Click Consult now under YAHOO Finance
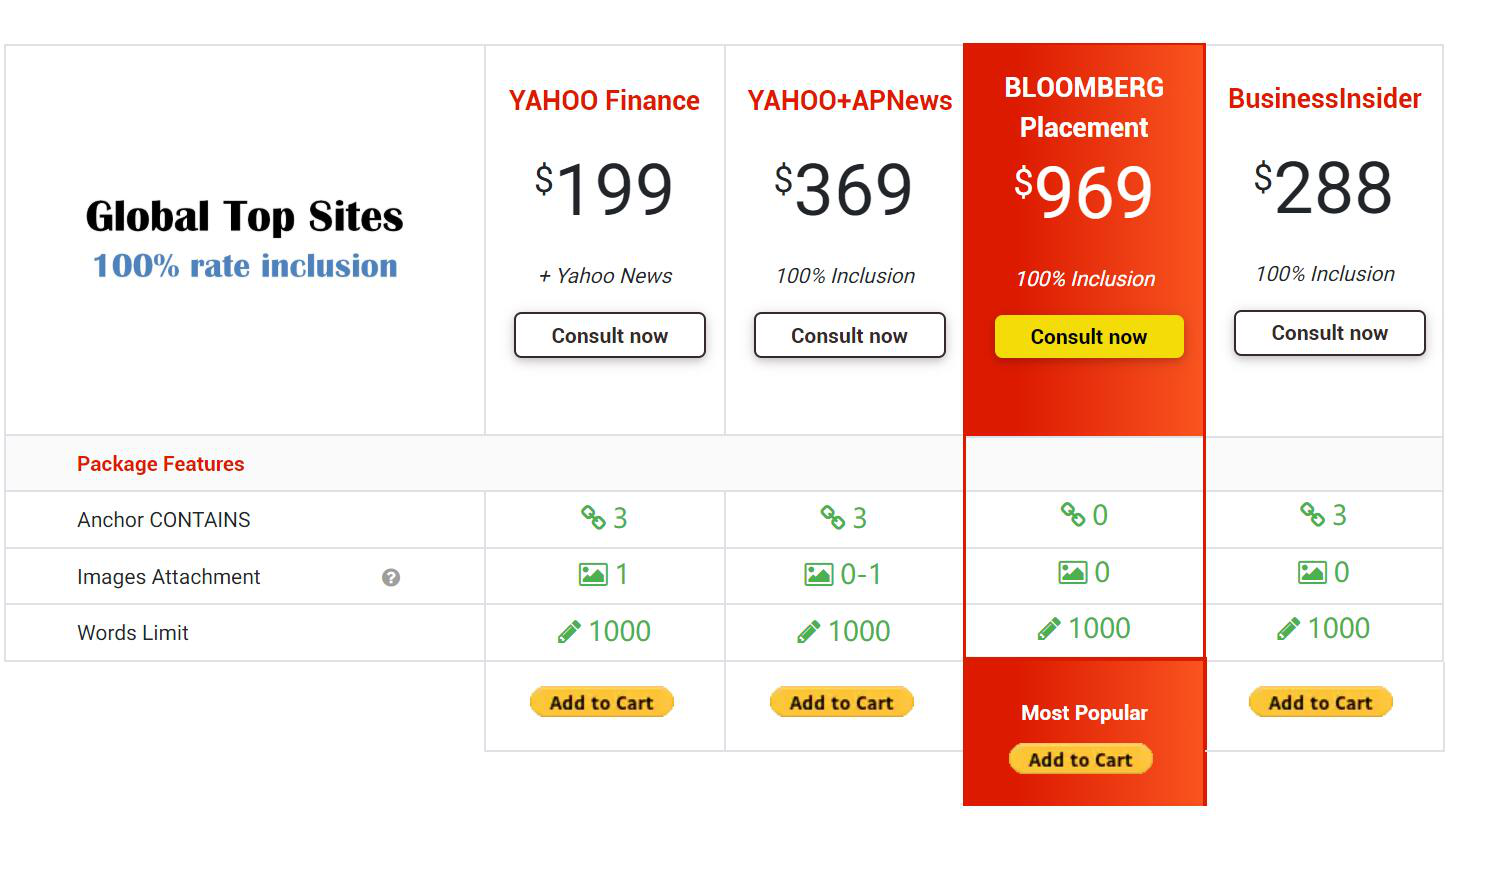This screenshot has width=1493, height=870. [610, 335]
